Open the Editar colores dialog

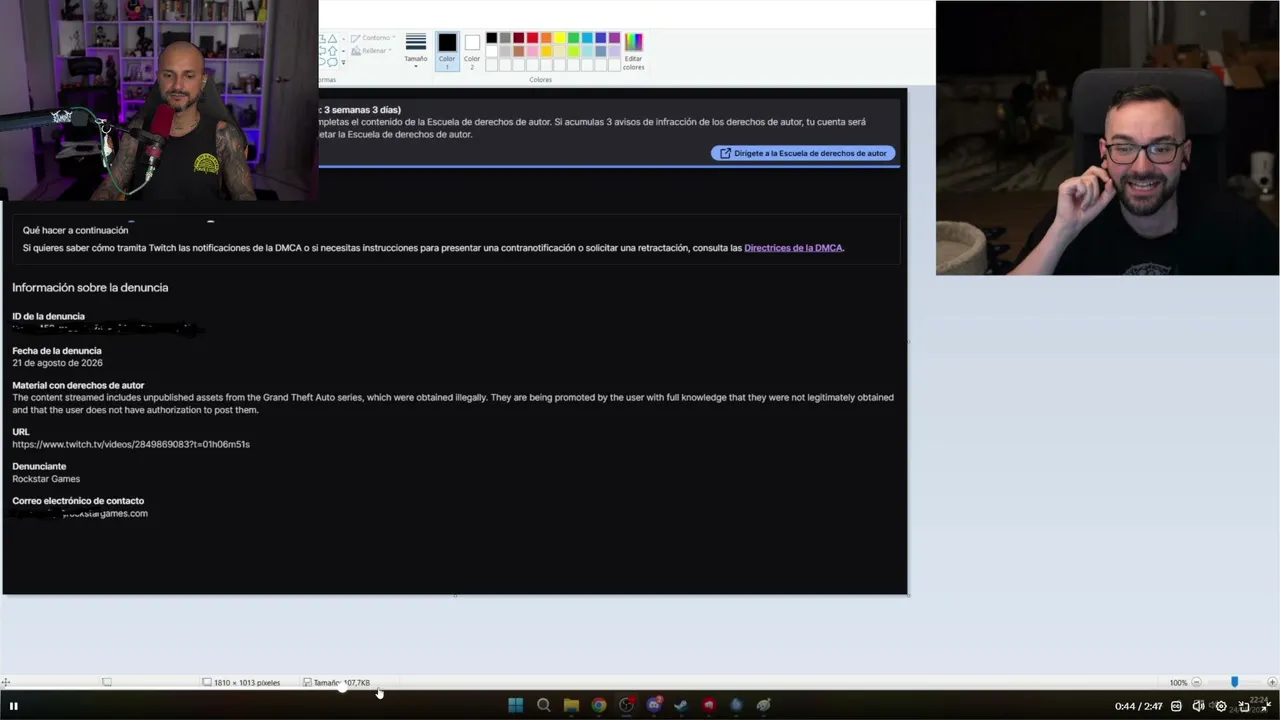(633, 50)
